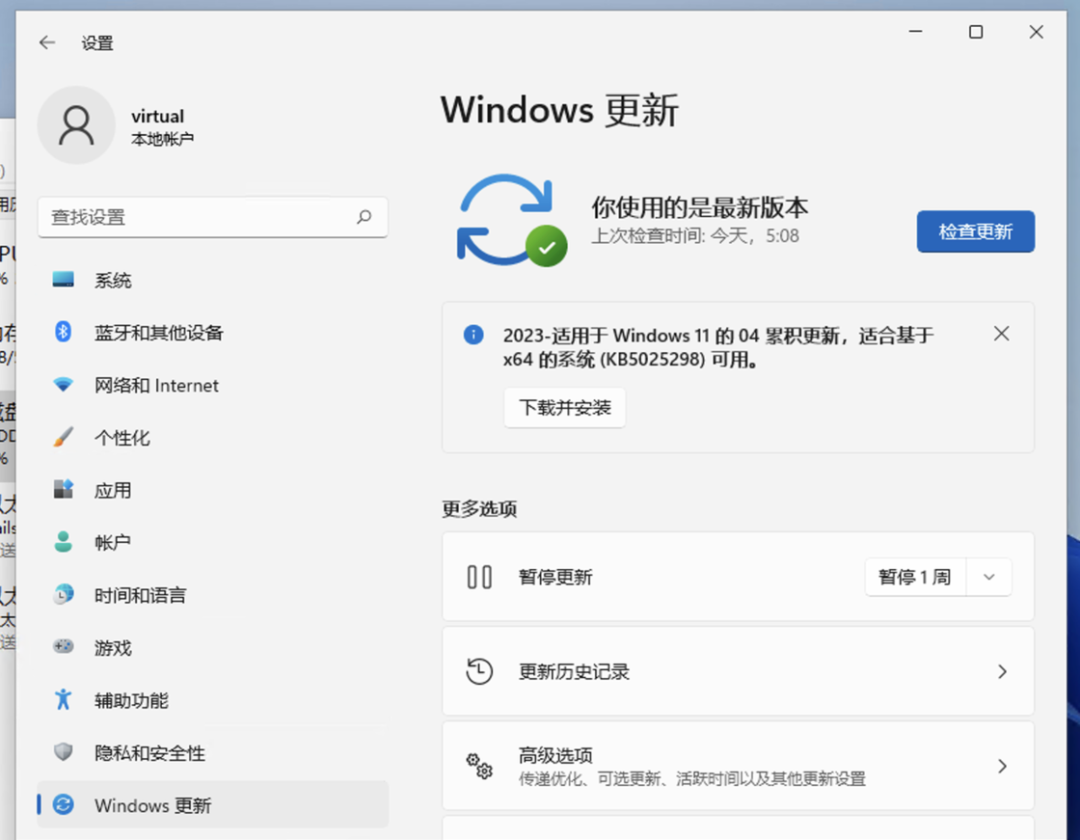Click the 应用 apps icon

click(x=63, y=490)
